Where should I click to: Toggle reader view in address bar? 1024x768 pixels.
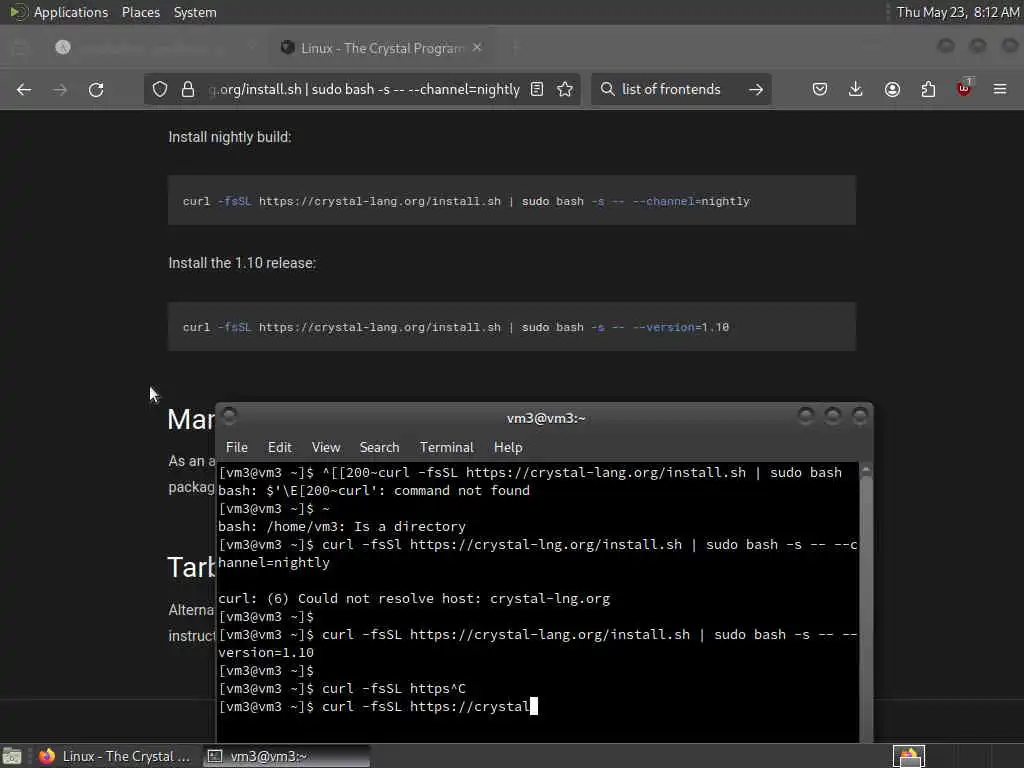(537, 89)
